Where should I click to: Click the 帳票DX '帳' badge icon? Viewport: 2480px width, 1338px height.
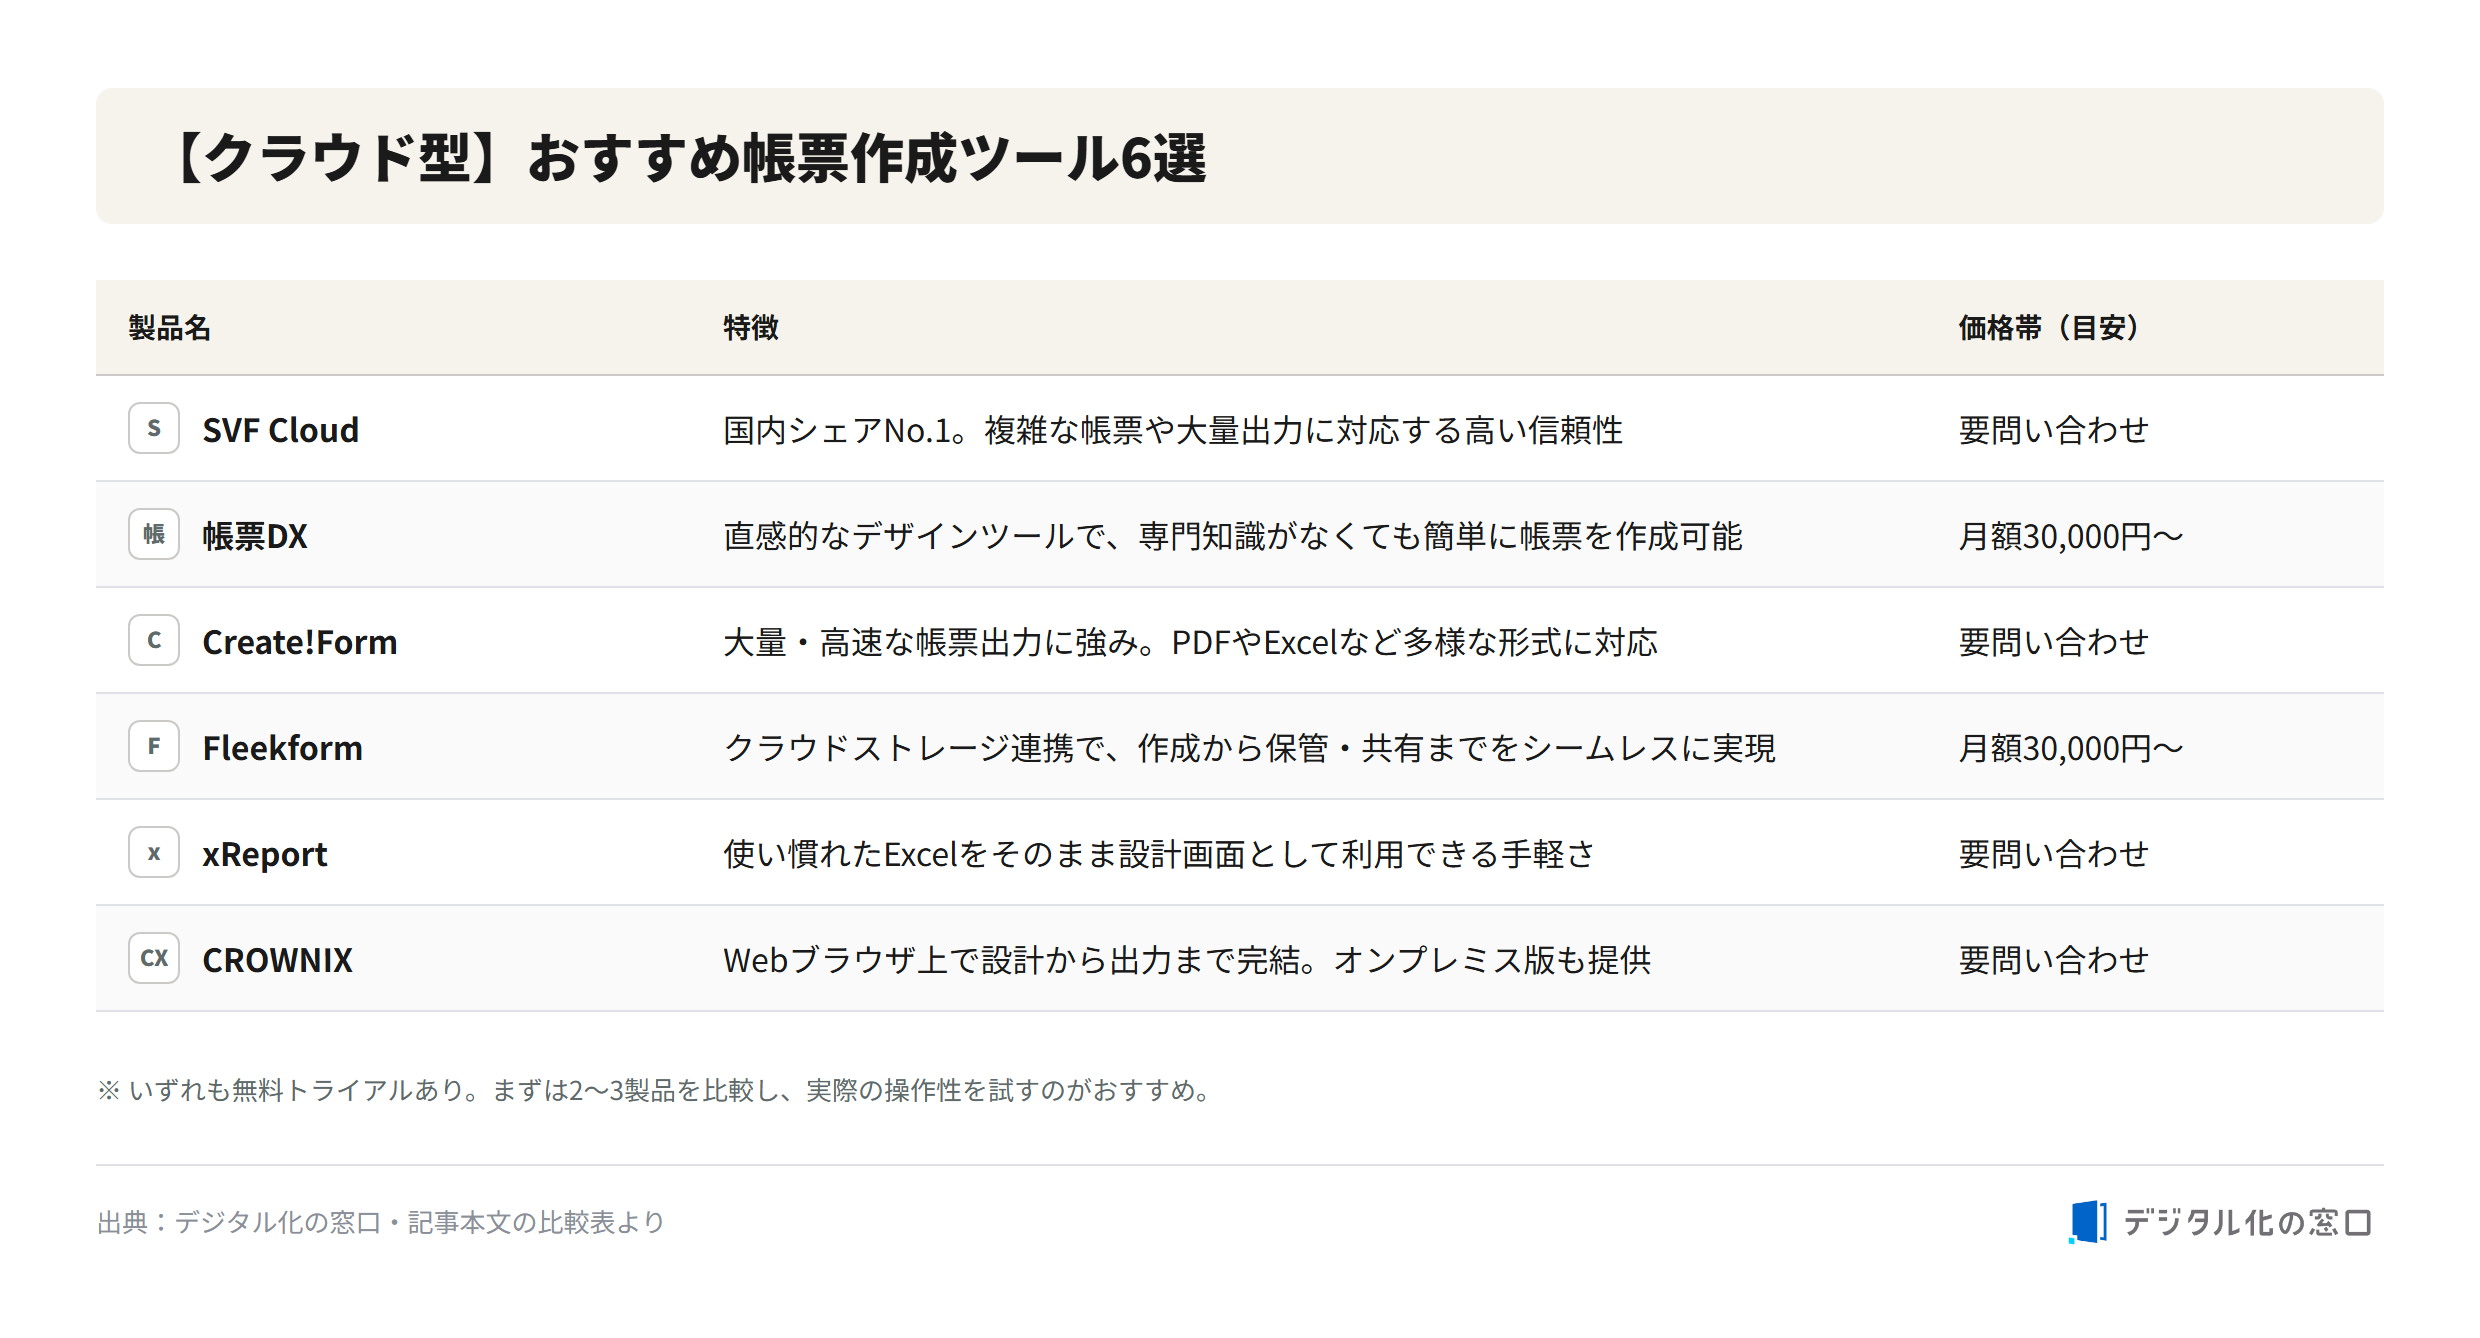coord(154,534)
